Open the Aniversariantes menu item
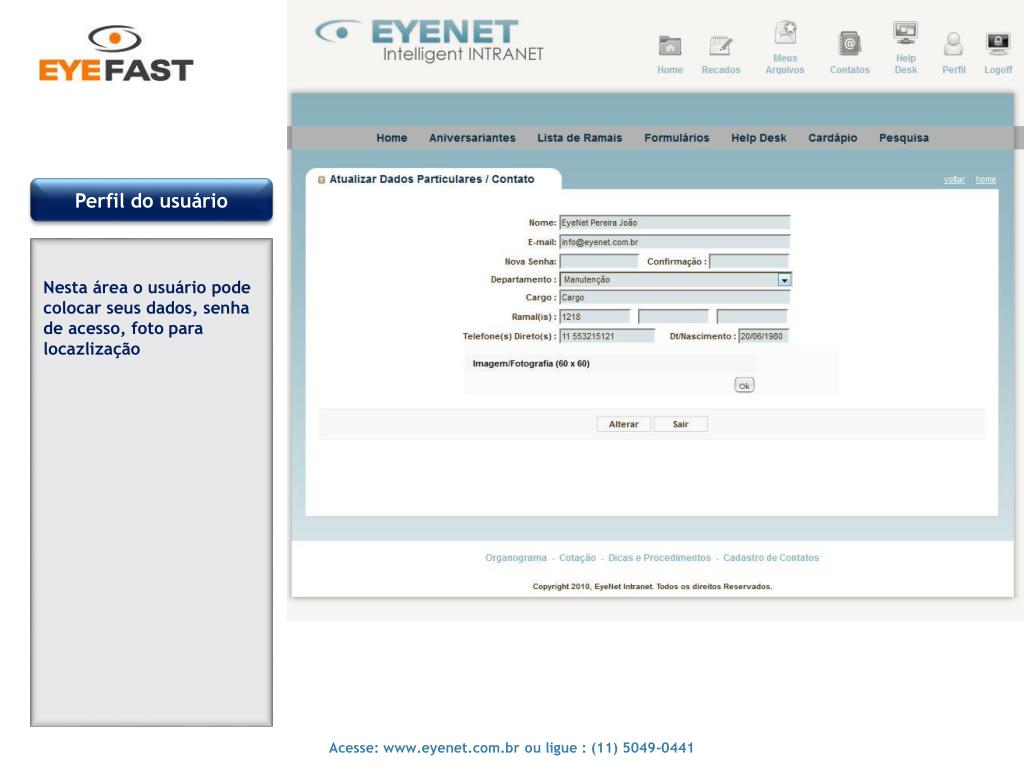Screen dimensions: 1024x768 point(472,138)
